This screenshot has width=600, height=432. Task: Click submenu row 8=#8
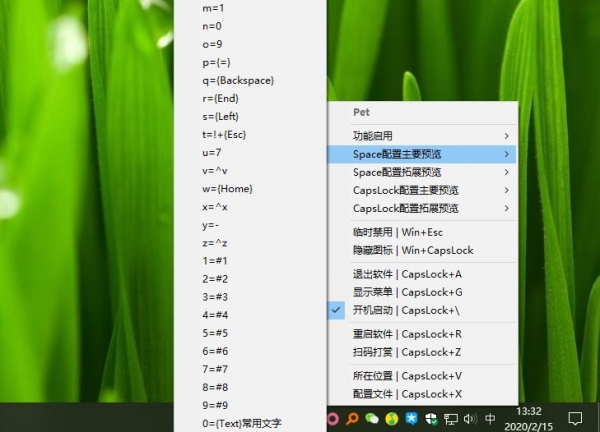250,387
